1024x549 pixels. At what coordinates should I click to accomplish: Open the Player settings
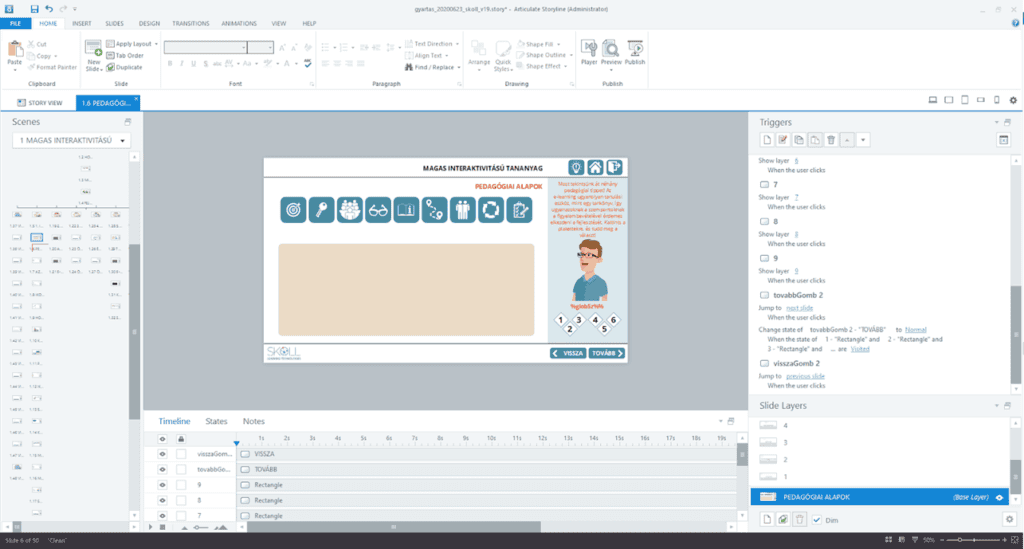(x=589, y=53)
